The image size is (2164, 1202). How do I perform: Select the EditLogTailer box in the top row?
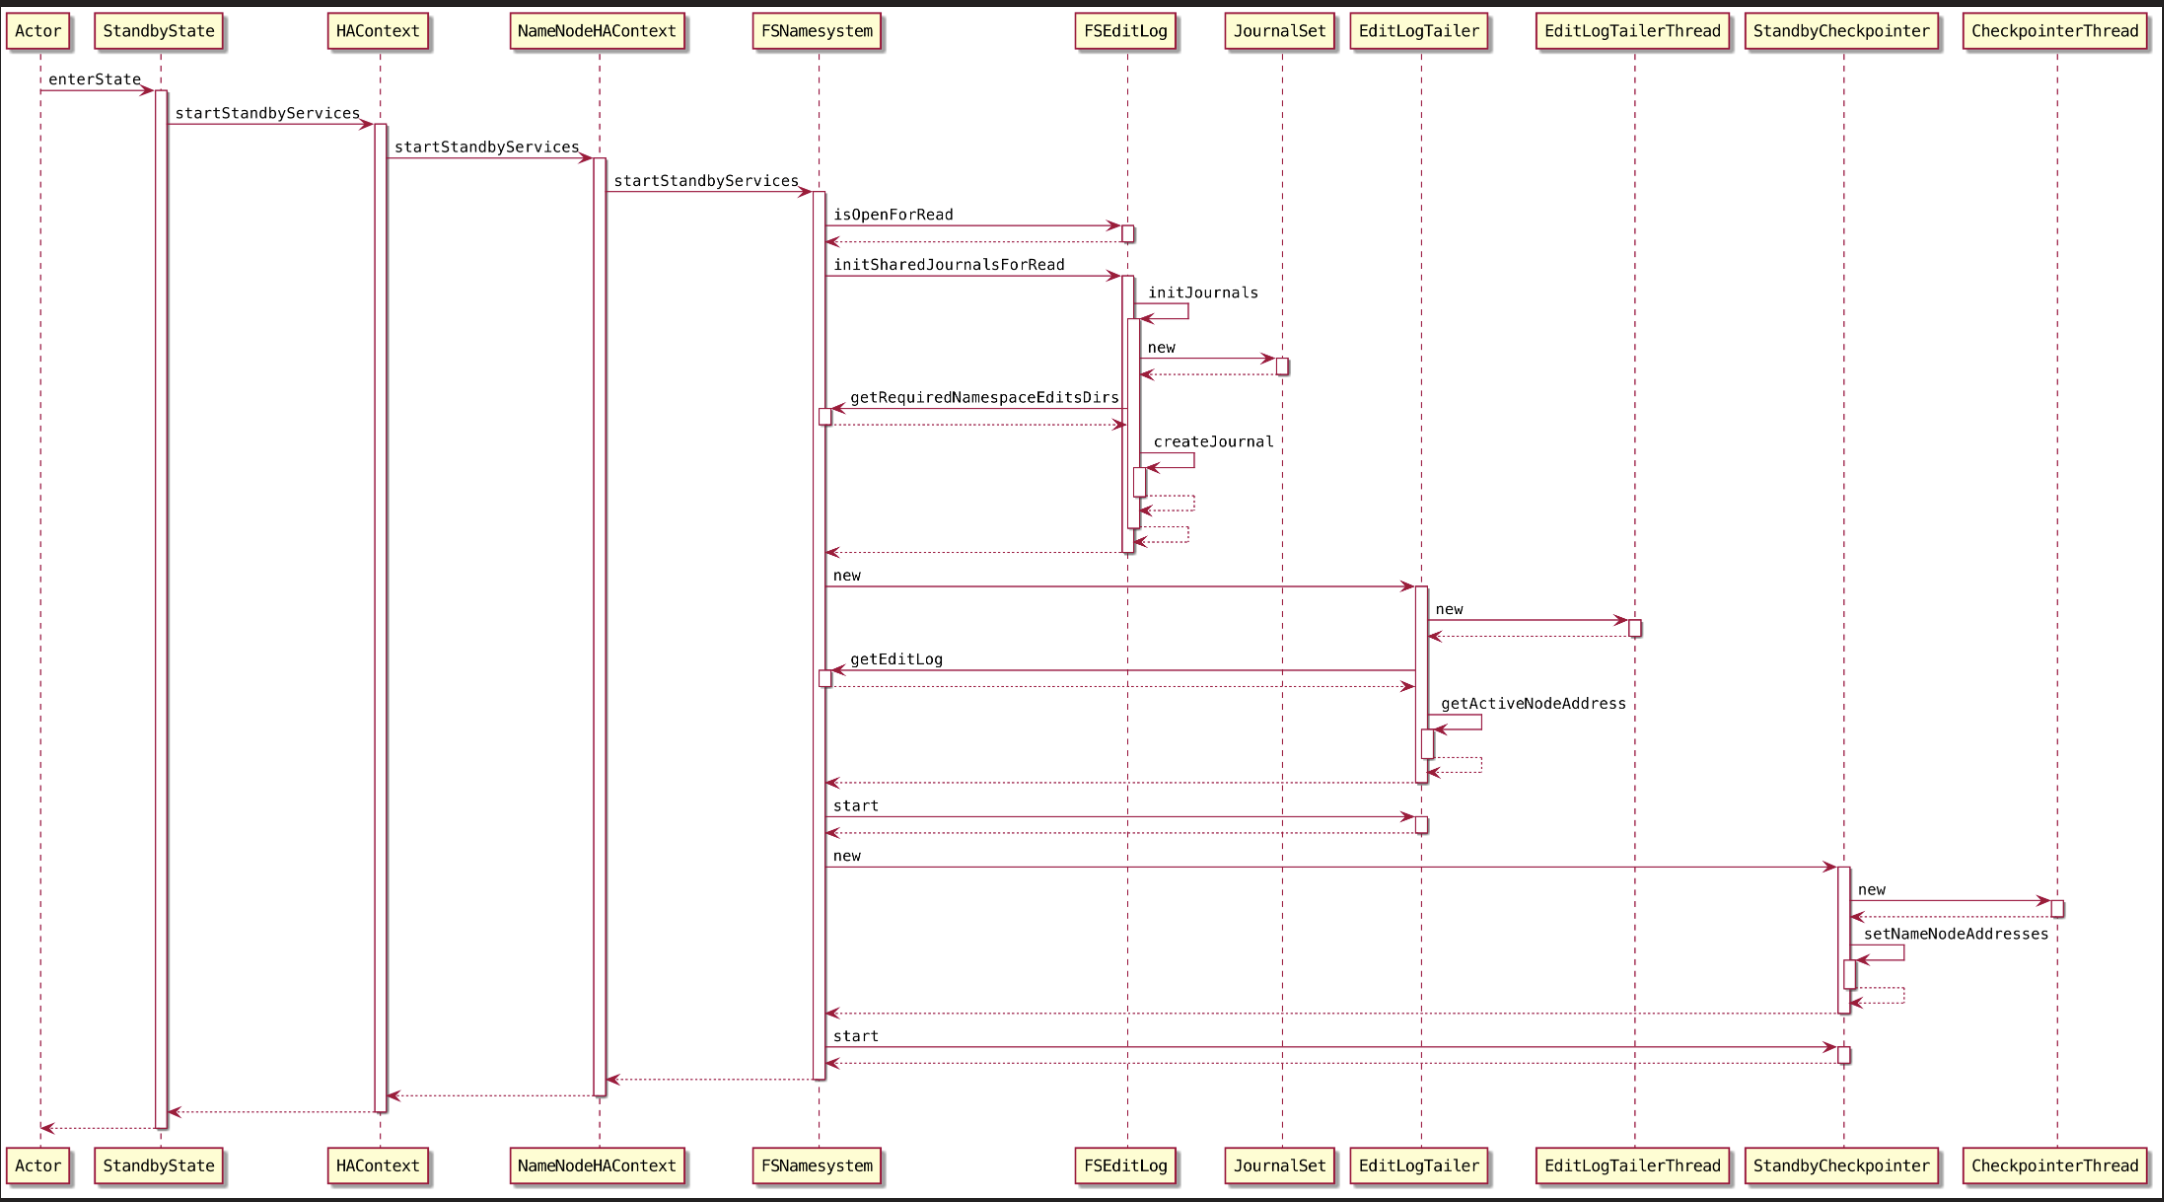click(x=1419, y=31)
